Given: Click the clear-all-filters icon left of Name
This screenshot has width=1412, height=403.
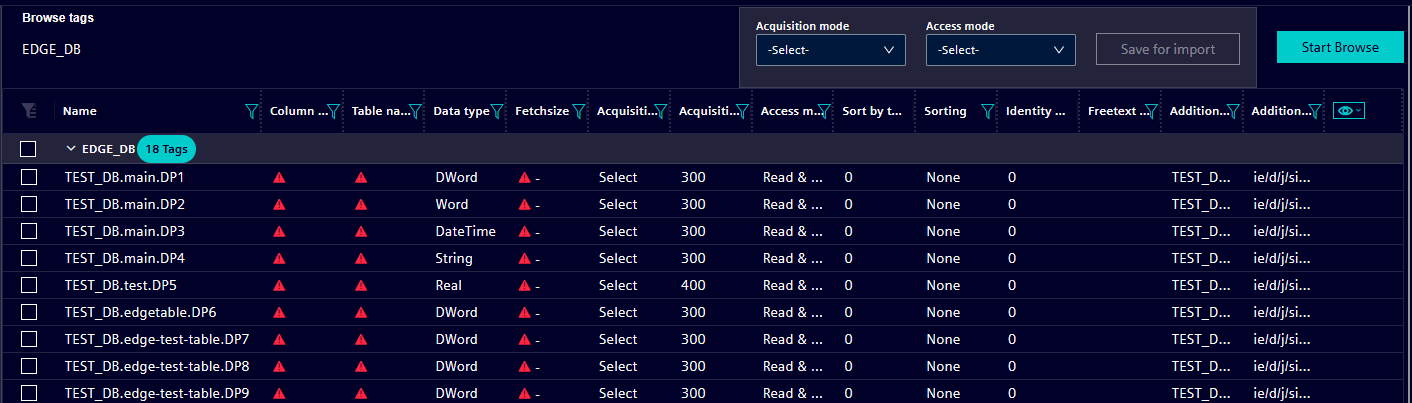Looking at the screenshot, I should 28,111.
